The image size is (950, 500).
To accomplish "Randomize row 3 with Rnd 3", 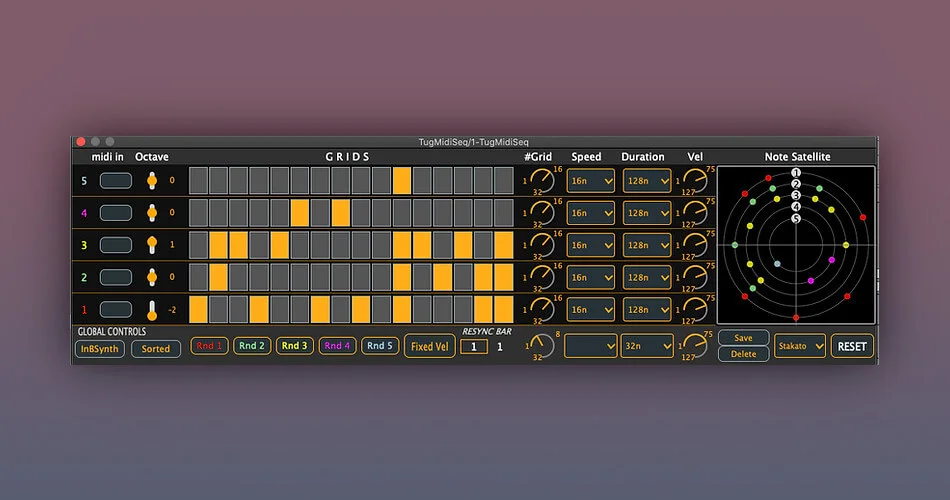I will tap(294, 345).
